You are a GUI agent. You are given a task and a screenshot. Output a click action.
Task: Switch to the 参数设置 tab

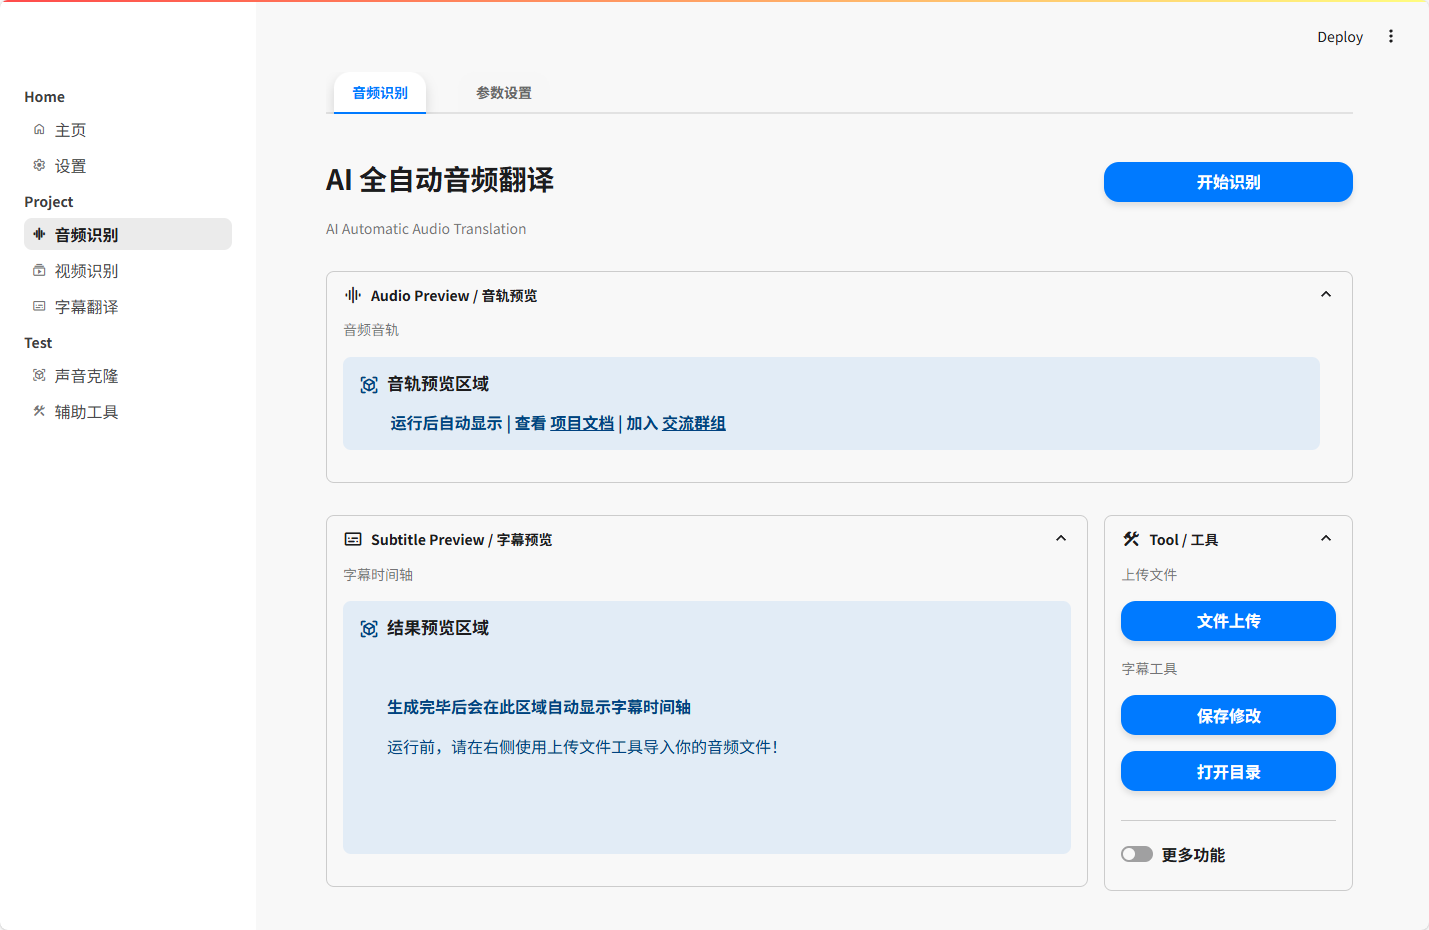(x=503, y=93)
